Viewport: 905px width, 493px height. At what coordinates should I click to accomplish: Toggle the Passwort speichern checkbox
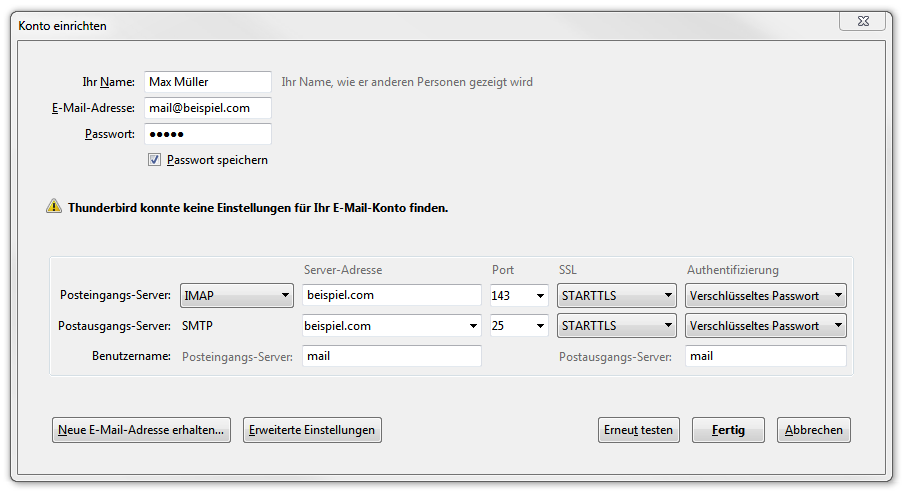point(154,160)
